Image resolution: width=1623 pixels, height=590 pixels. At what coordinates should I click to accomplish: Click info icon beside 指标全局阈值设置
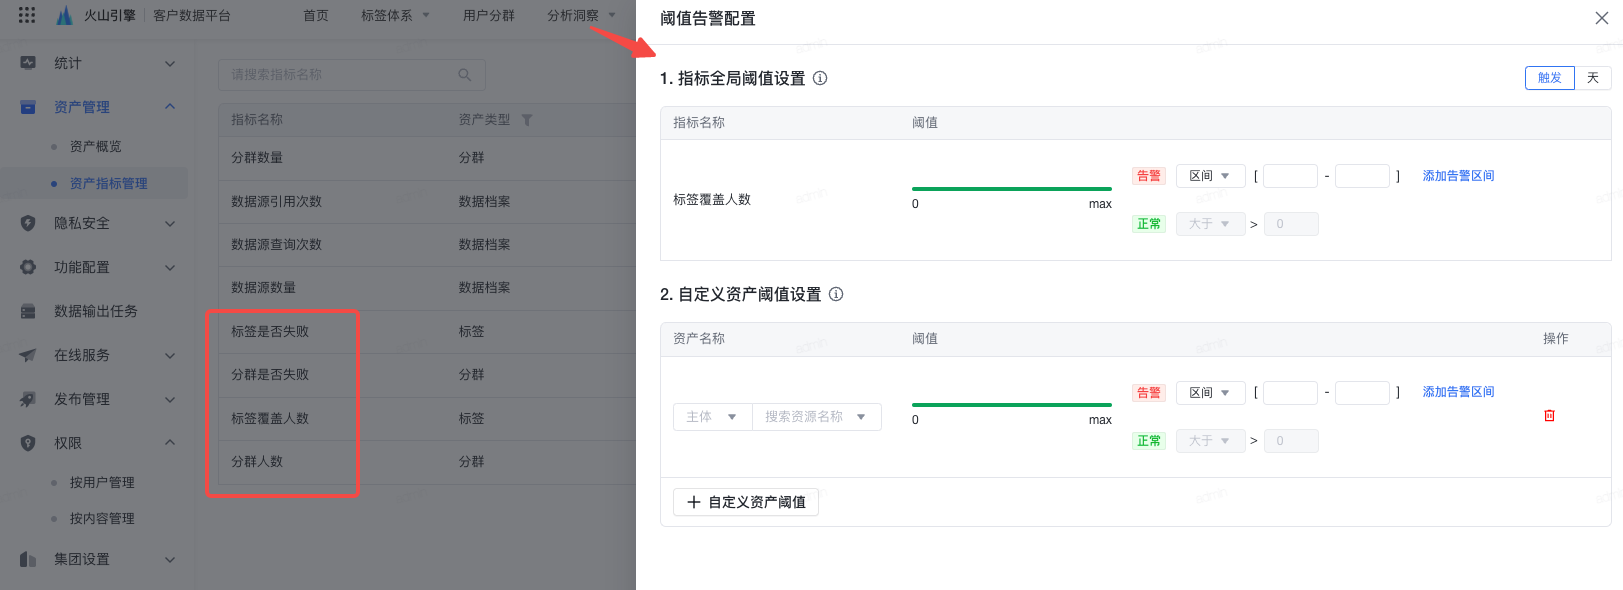tap(820, 78)
